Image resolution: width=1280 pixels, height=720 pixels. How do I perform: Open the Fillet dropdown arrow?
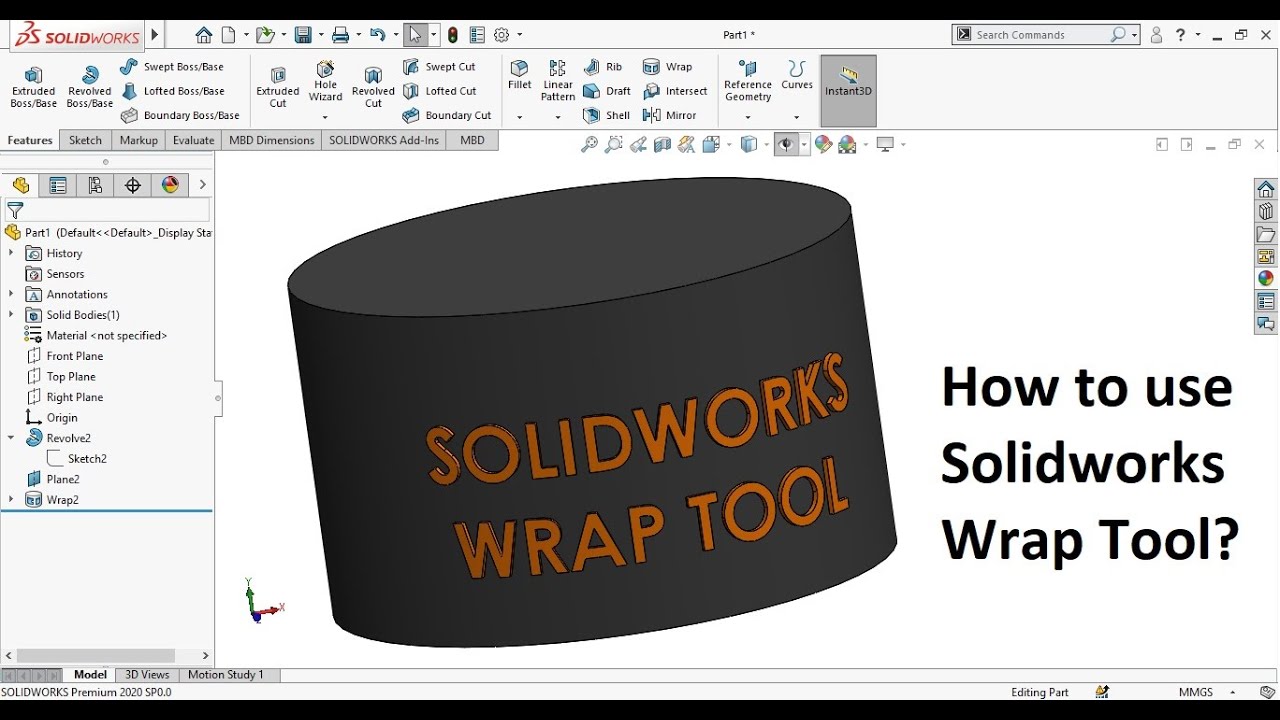(x=519, y=117)
